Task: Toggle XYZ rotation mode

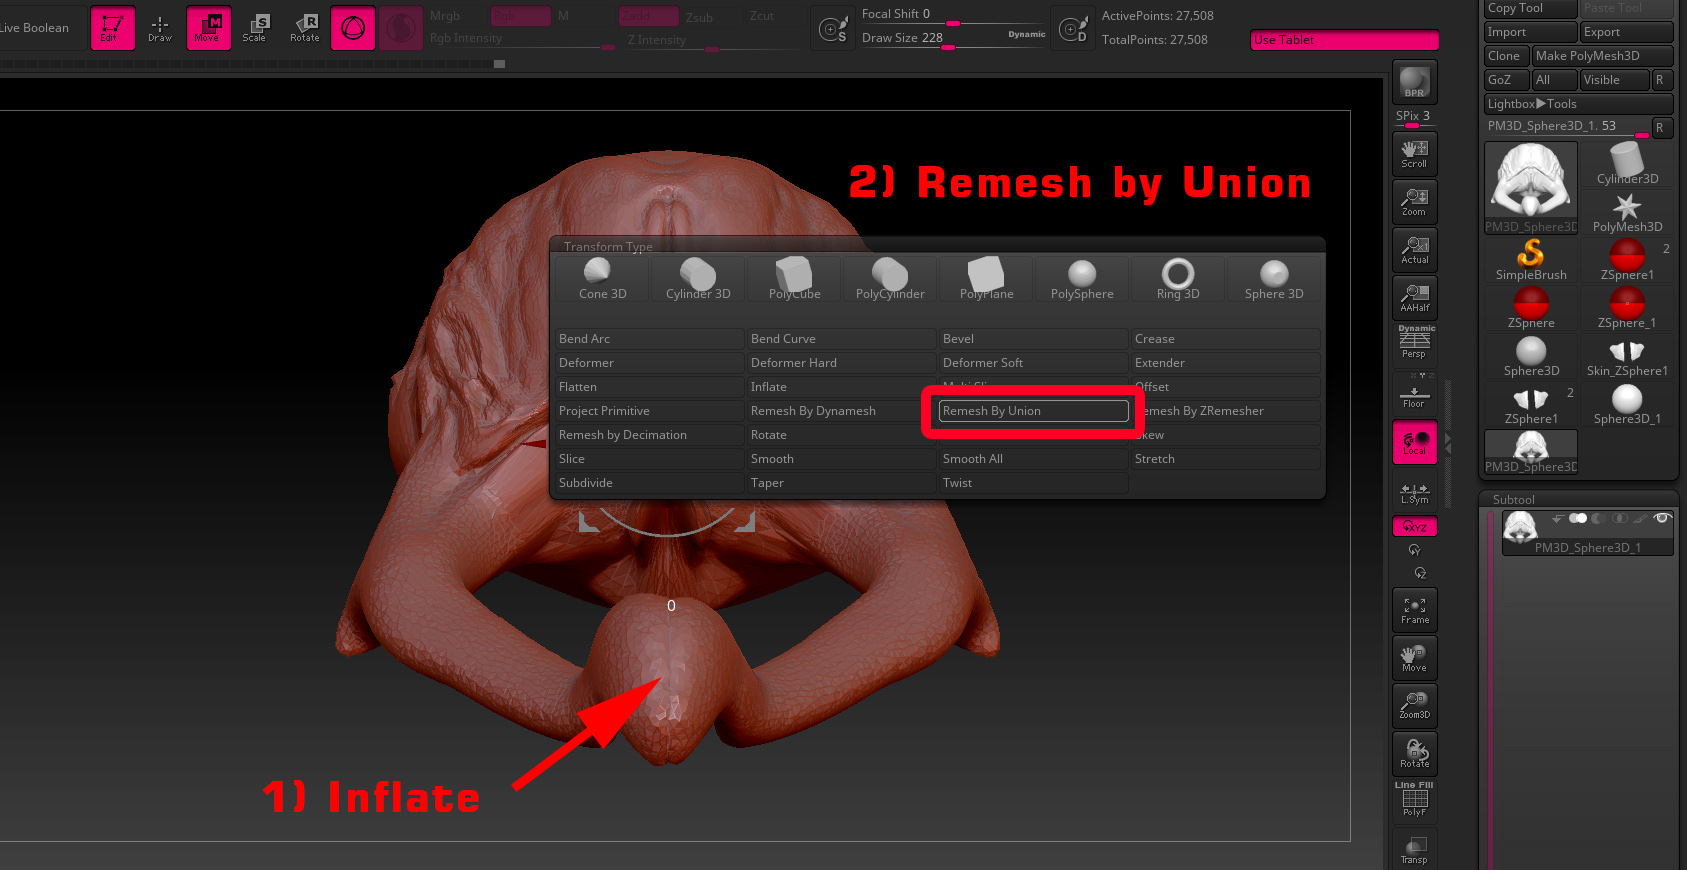Action: [1414, 526]
